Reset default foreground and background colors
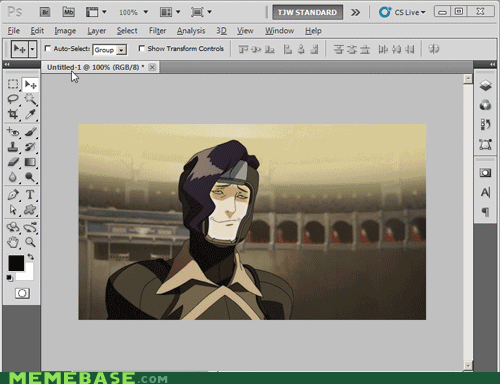The image size is (500, 384). pos(9,277)
